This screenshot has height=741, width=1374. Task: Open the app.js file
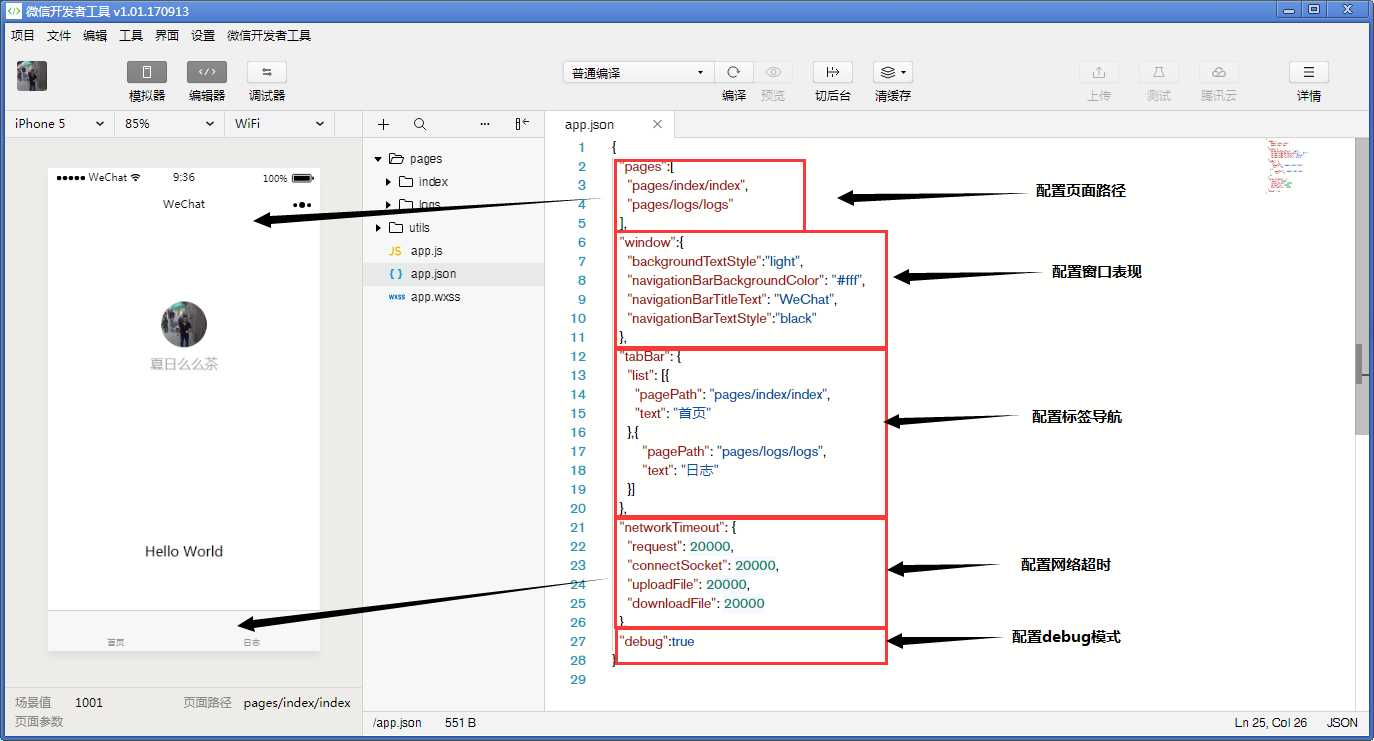point(426,251)
